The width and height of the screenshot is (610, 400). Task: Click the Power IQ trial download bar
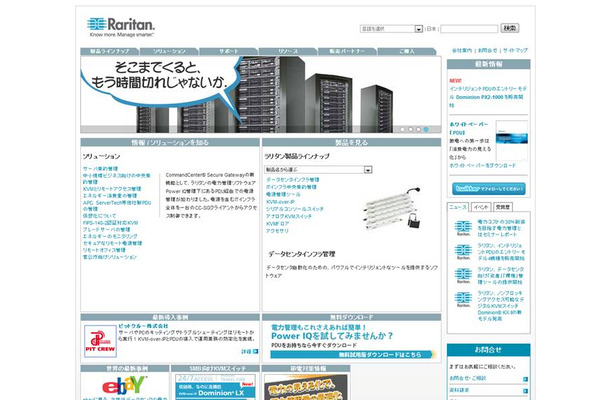(x=352, y=354)
